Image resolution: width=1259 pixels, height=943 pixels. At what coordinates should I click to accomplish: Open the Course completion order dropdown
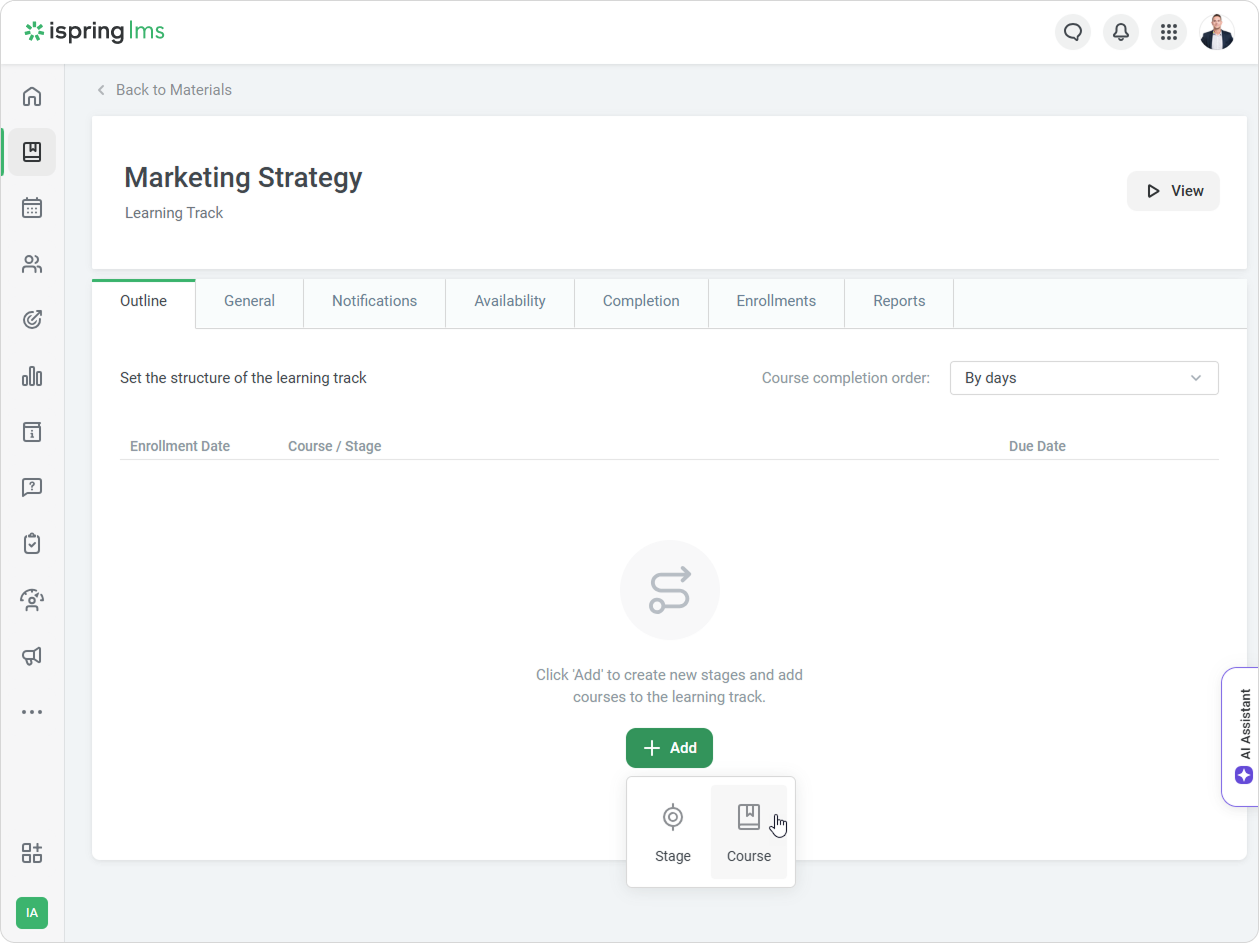click(x=1083, y=378)
